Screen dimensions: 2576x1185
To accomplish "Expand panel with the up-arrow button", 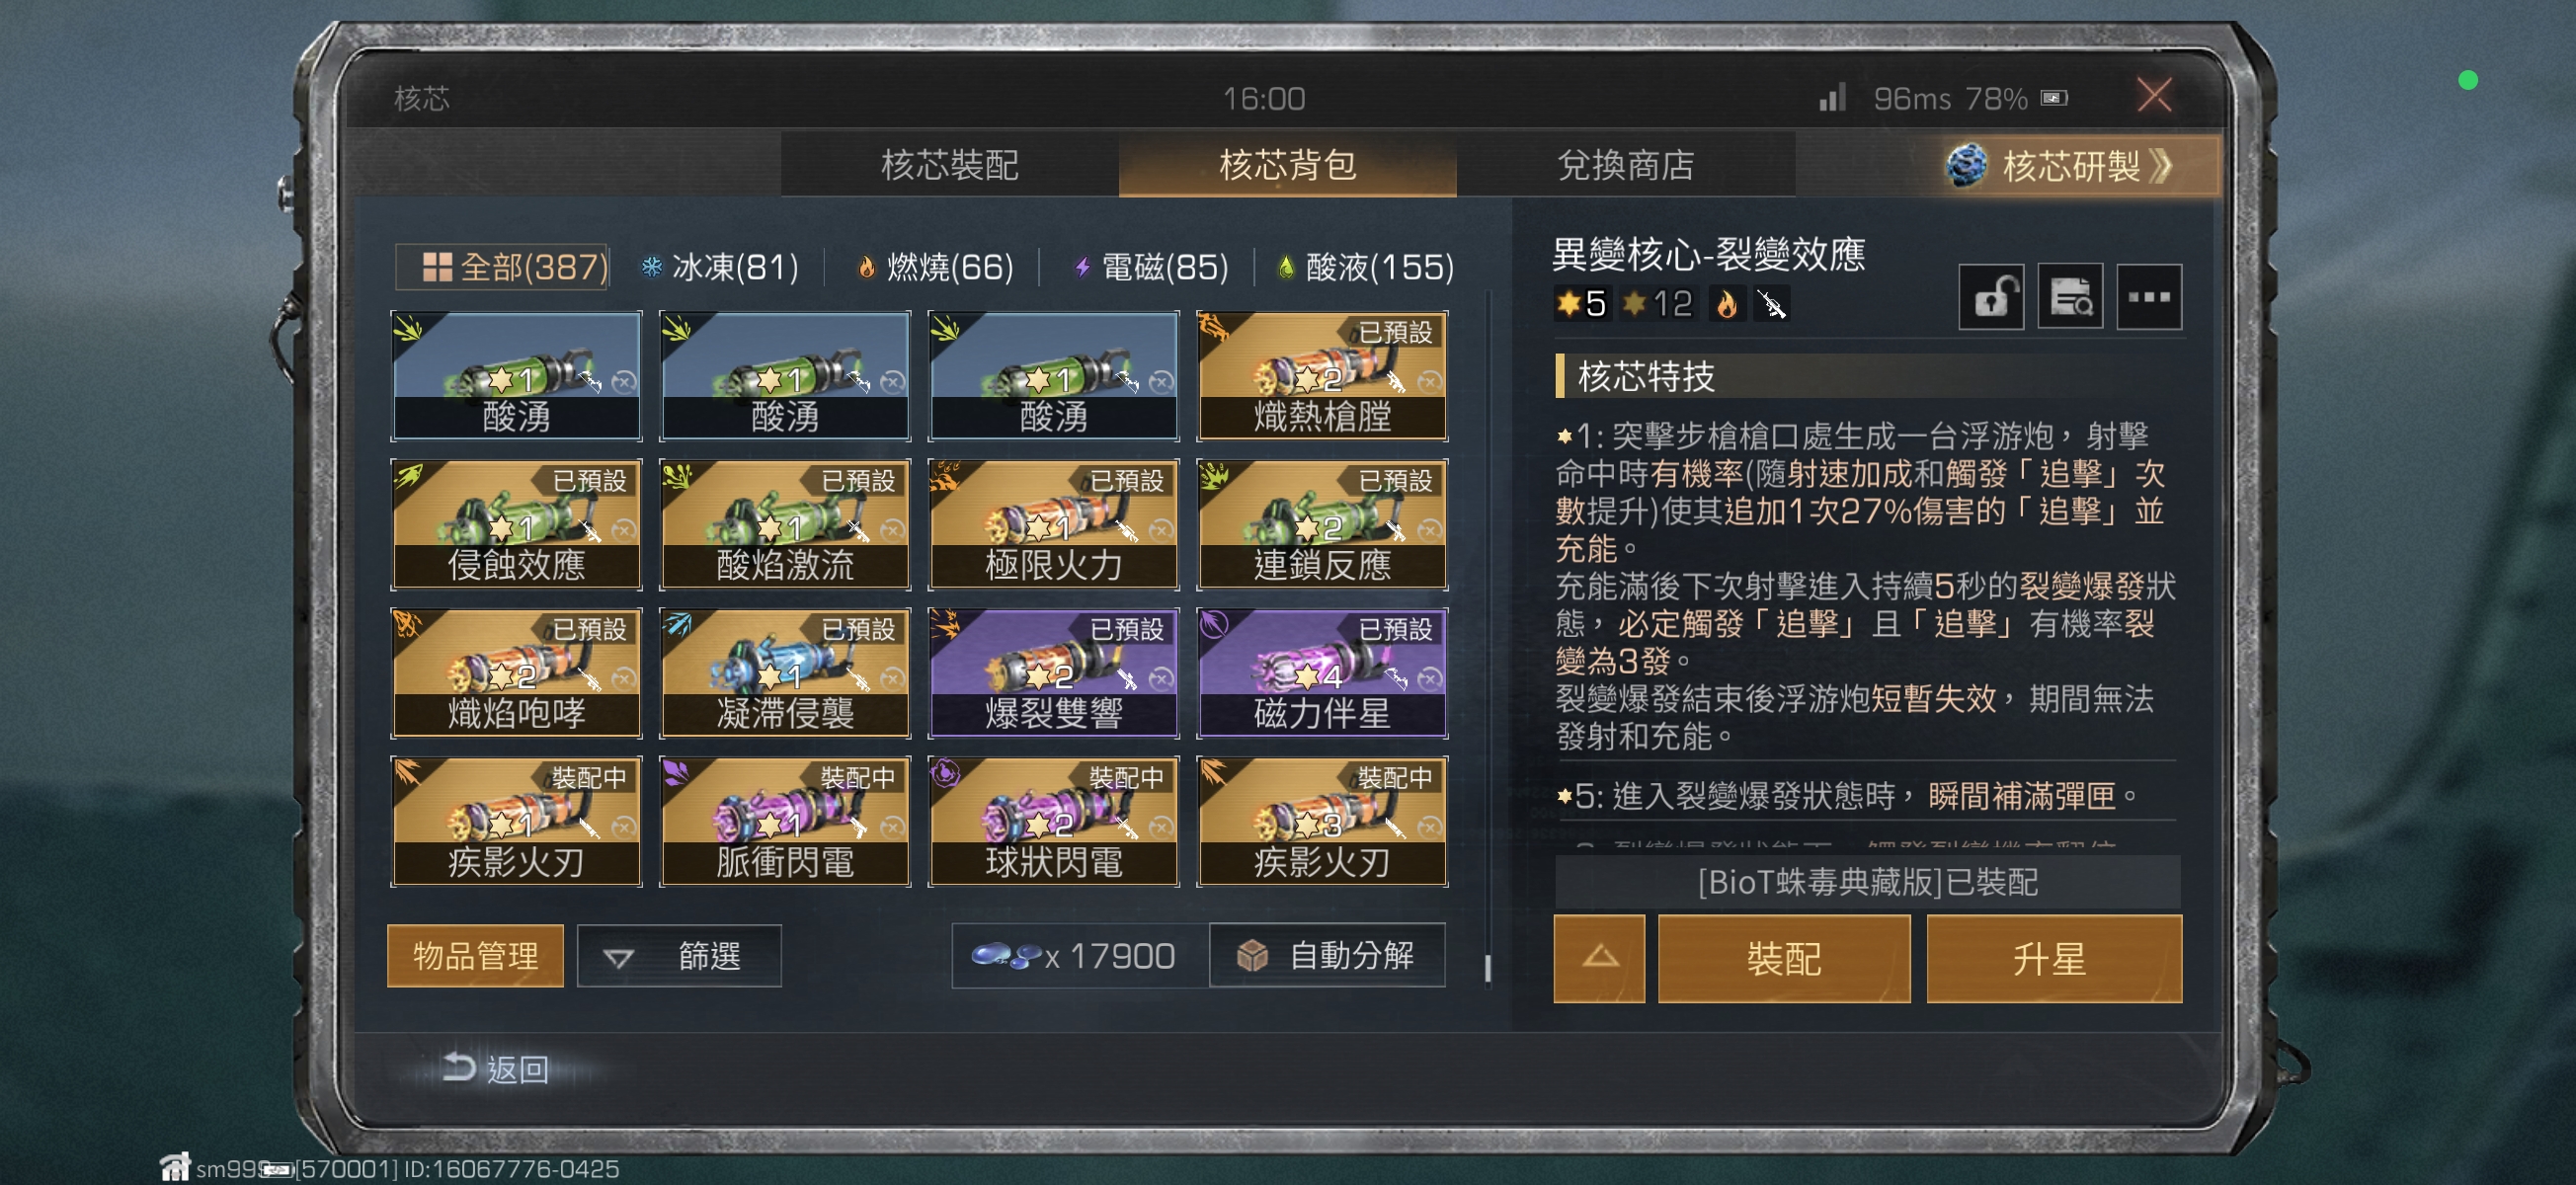I will click(1599, 958).
